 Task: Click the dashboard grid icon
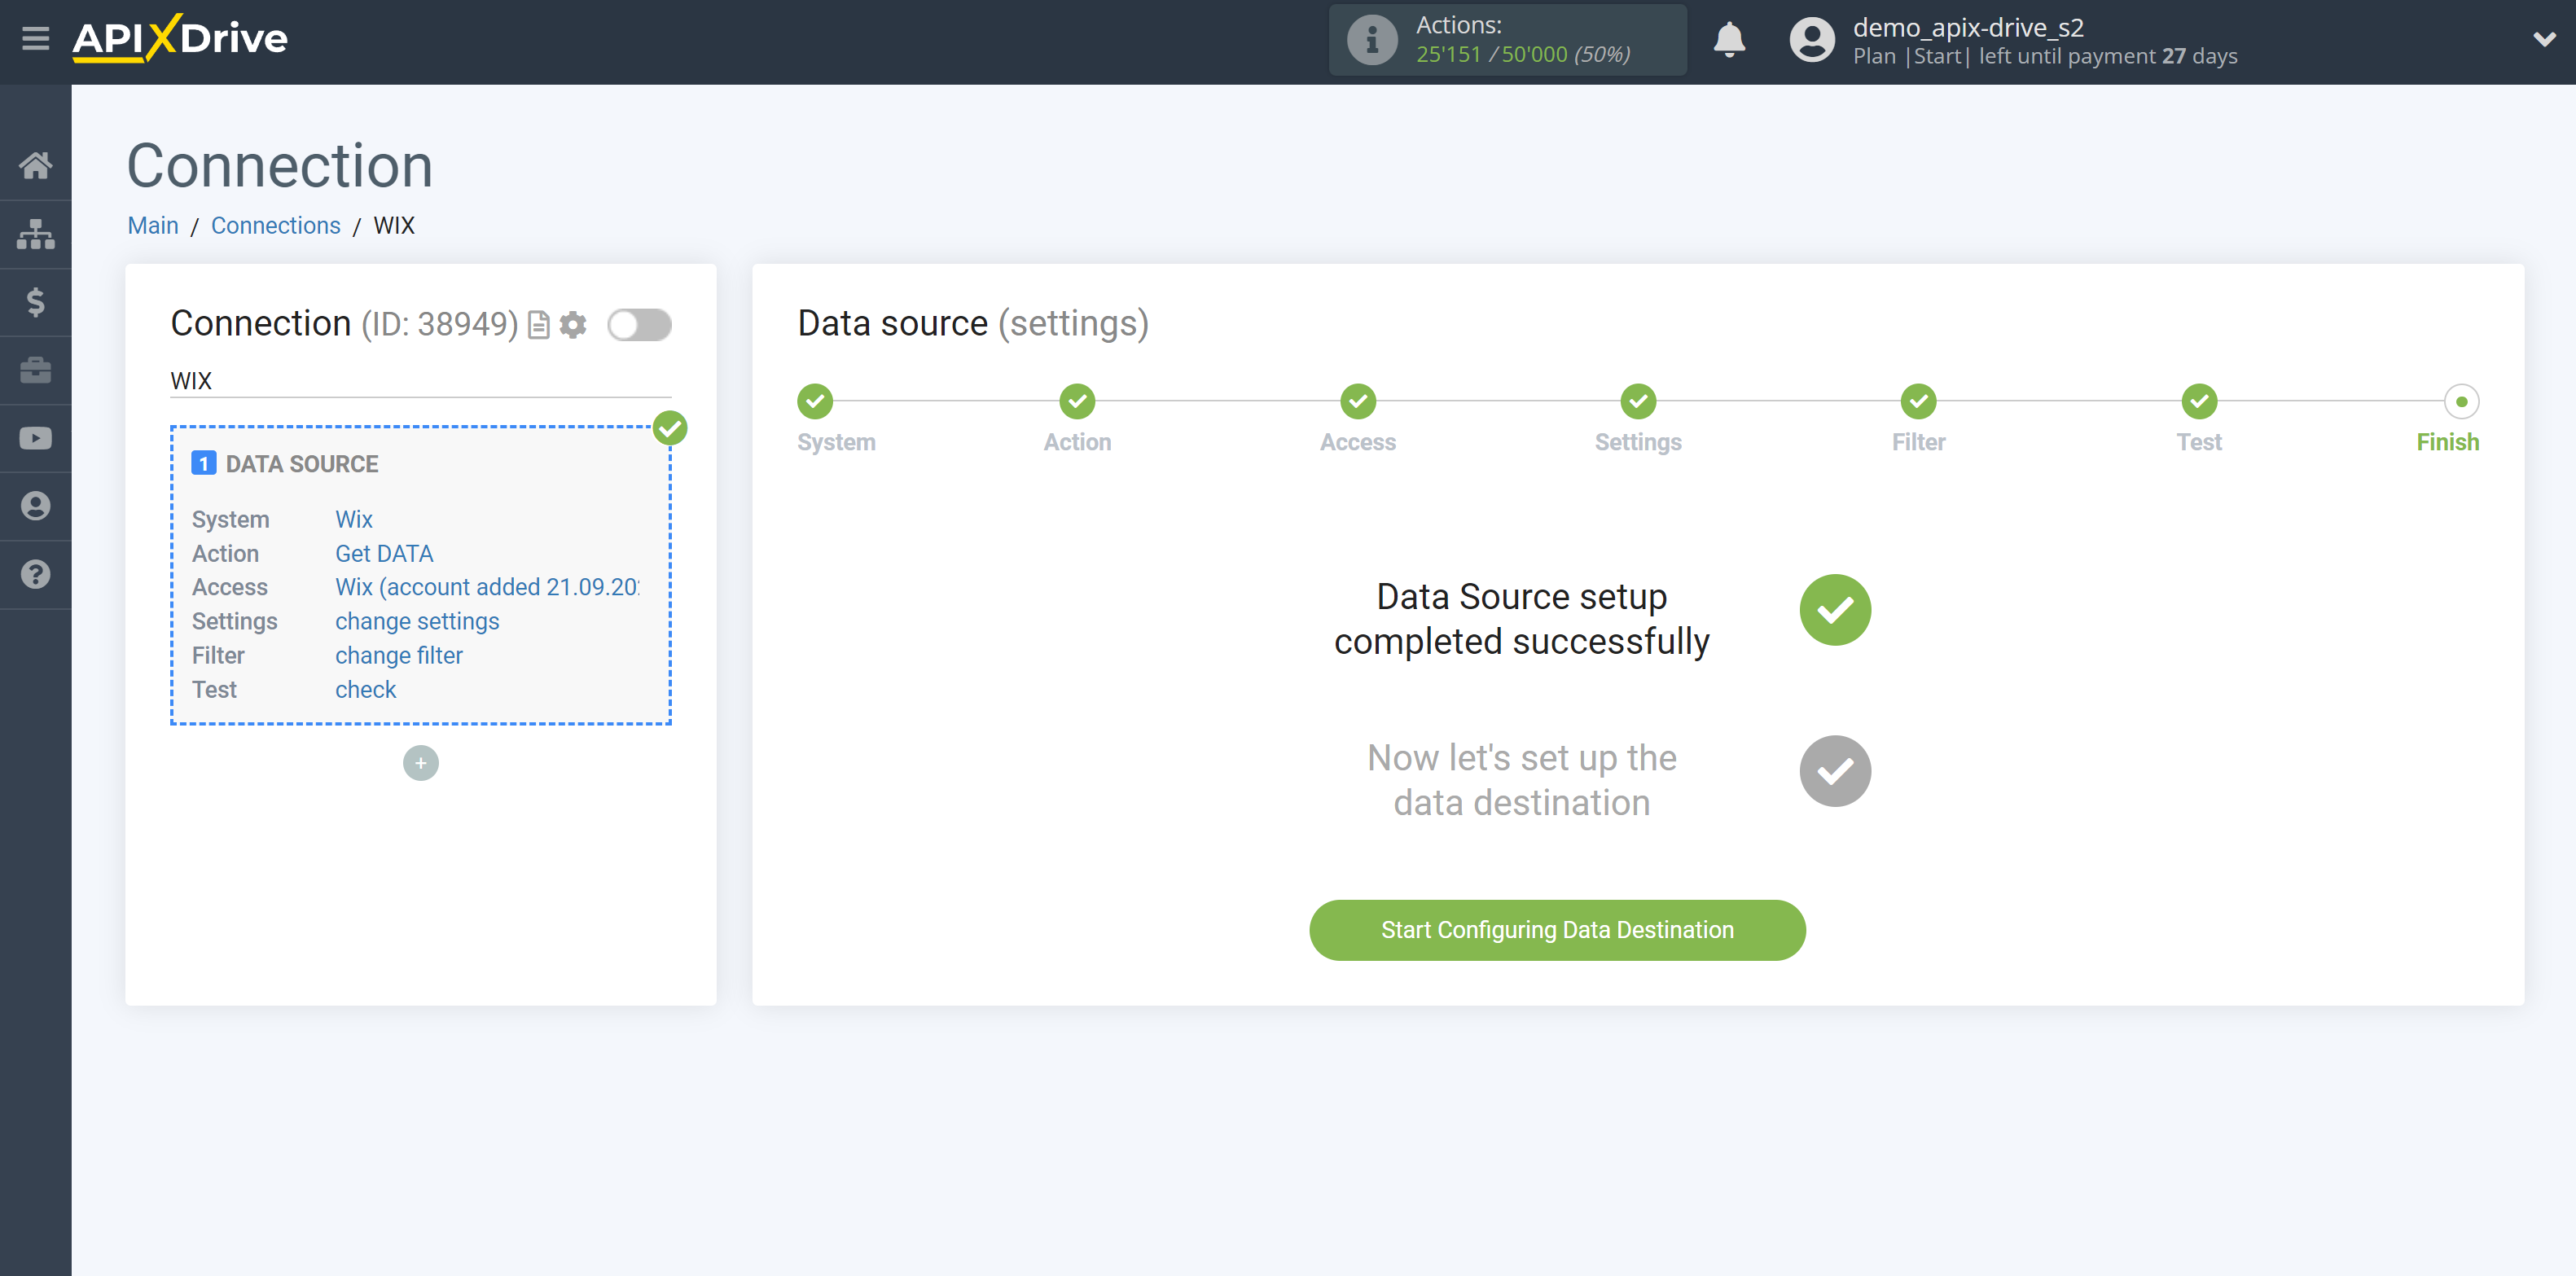pyautogui.click(x=36, y=233)
